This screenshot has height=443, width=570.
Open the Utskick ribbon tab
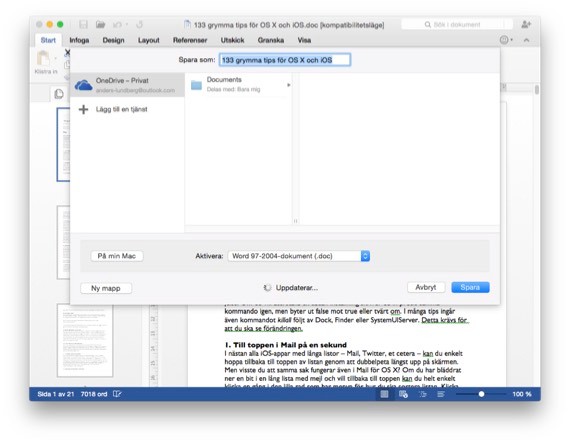pos(232,40)
